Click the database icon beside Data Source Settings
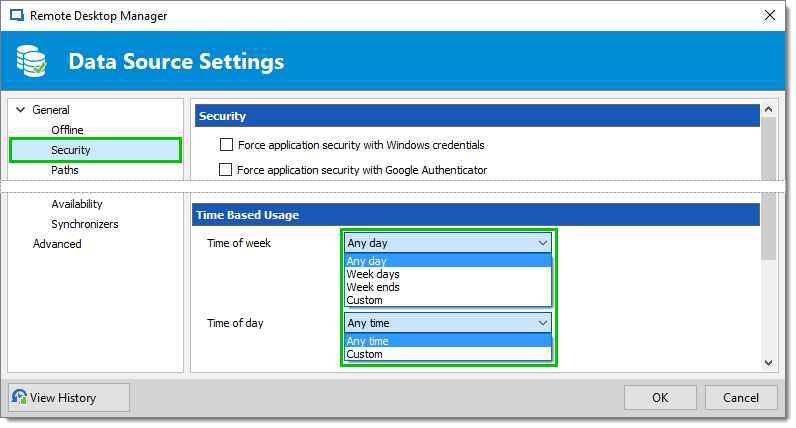The image size is (796, 428). point(31,61)
